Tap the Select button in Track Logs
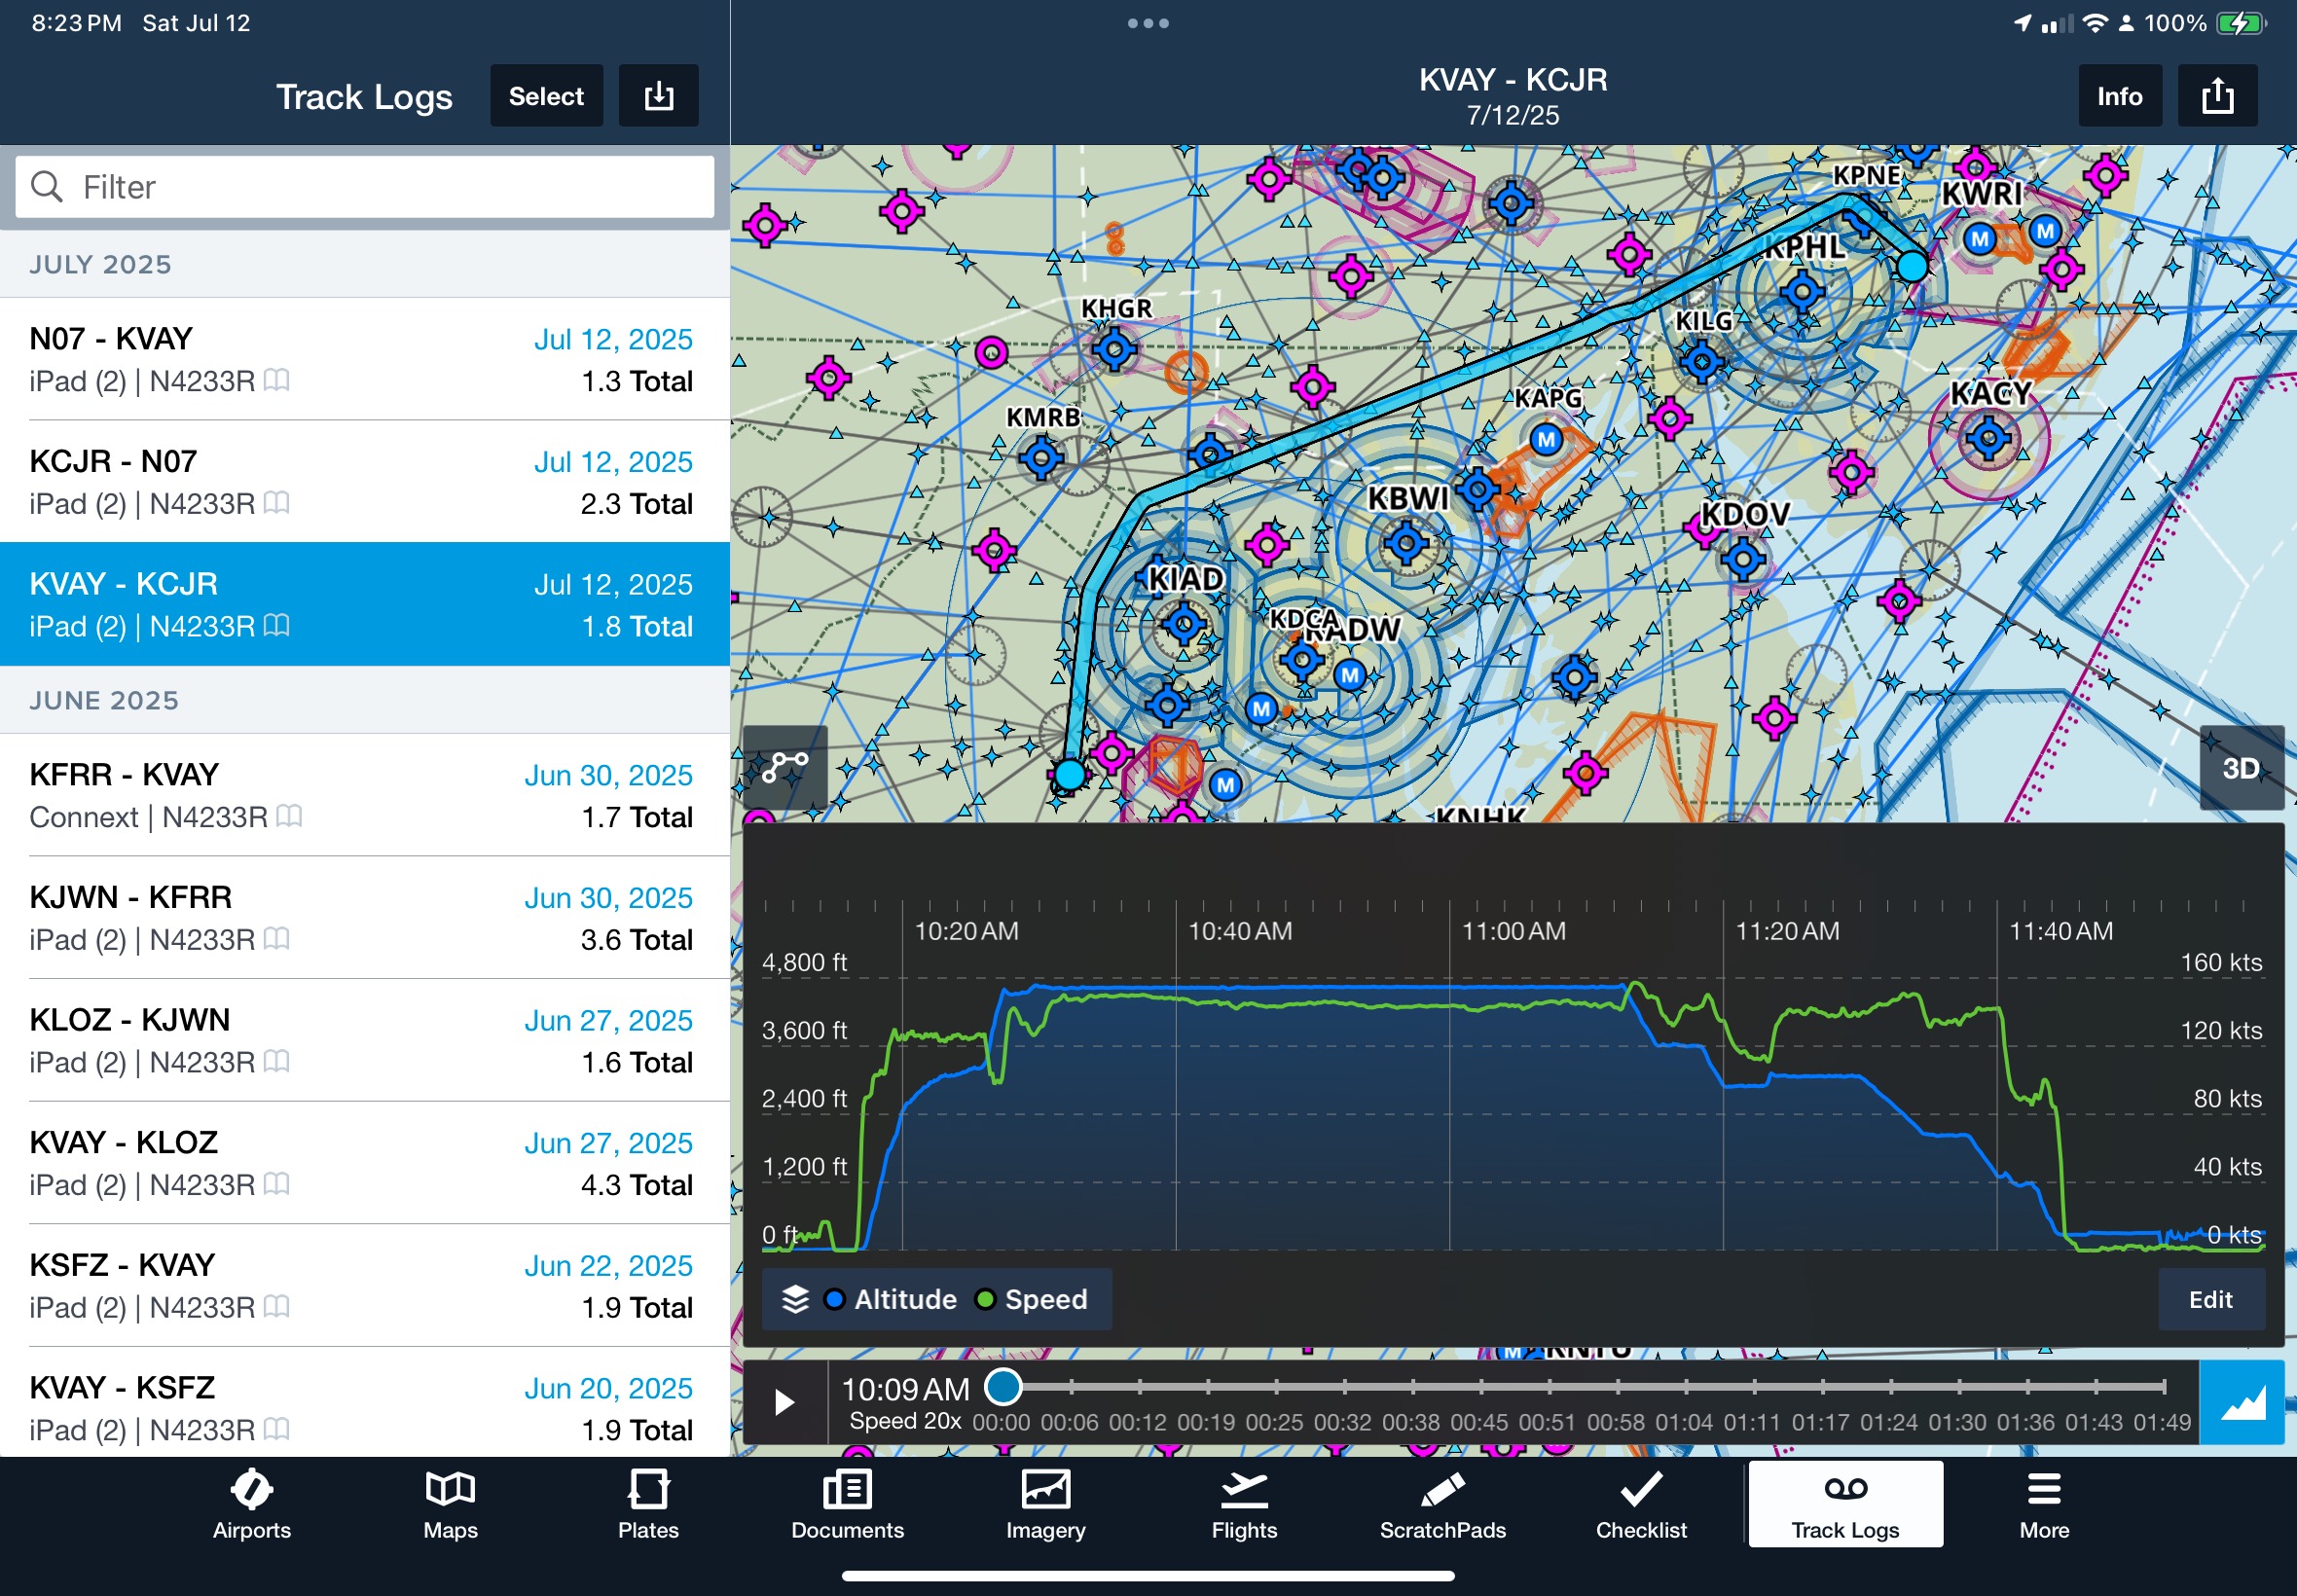 point(546,96)
